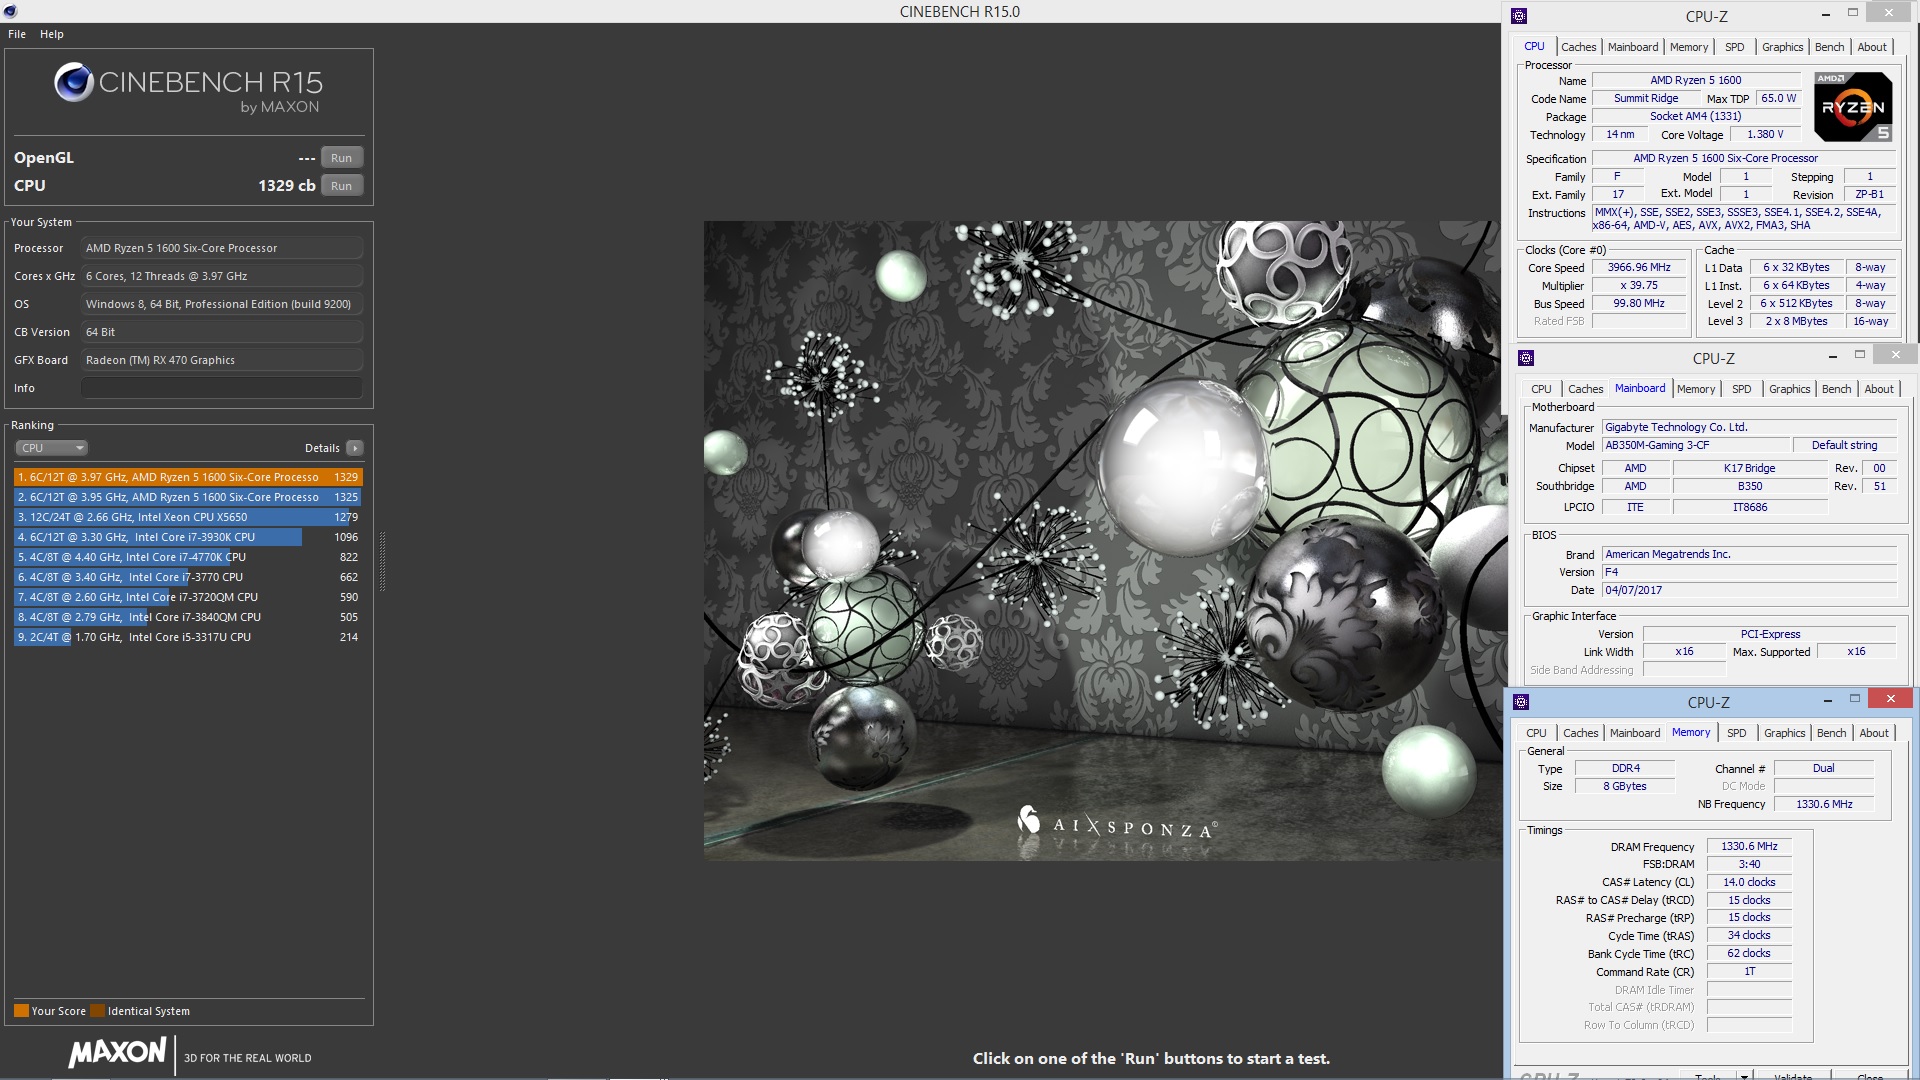Open CPU tab in middle CPU-Z window

pyautogui.click(x=1541, y=389)
